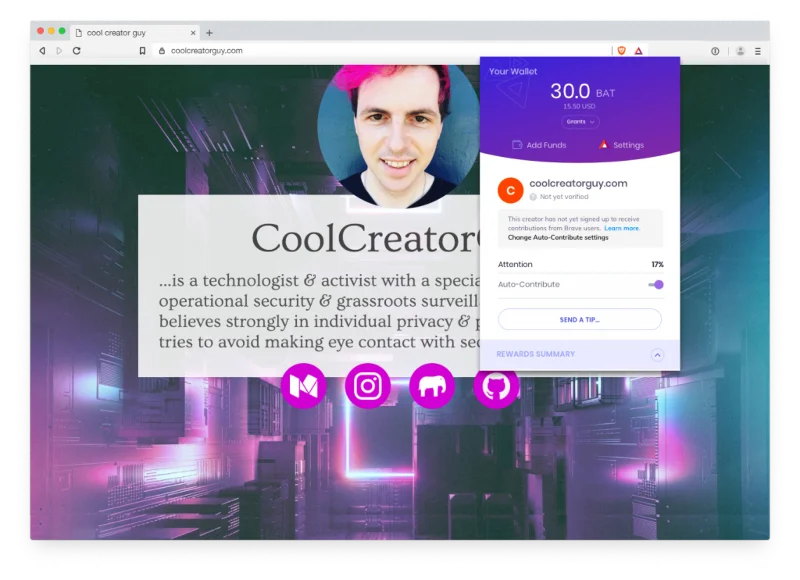Image resolution: width=800 pixels, height=580 pixels.
Task: Click the Matrix social icon
Action: (301, 386)
